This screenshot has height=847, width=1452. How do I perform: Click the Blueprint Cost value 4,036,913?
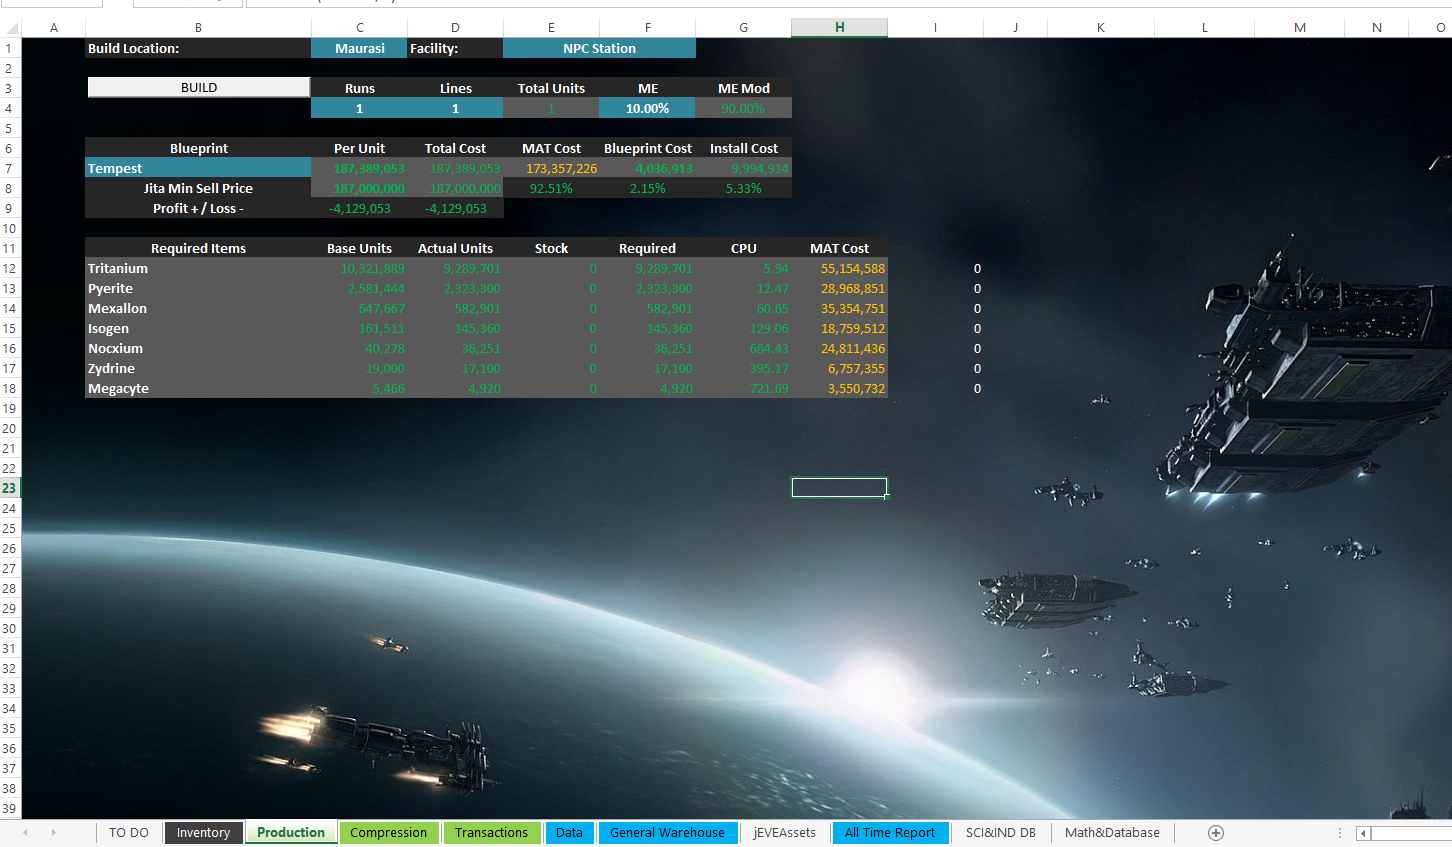[x=647, y=168]
